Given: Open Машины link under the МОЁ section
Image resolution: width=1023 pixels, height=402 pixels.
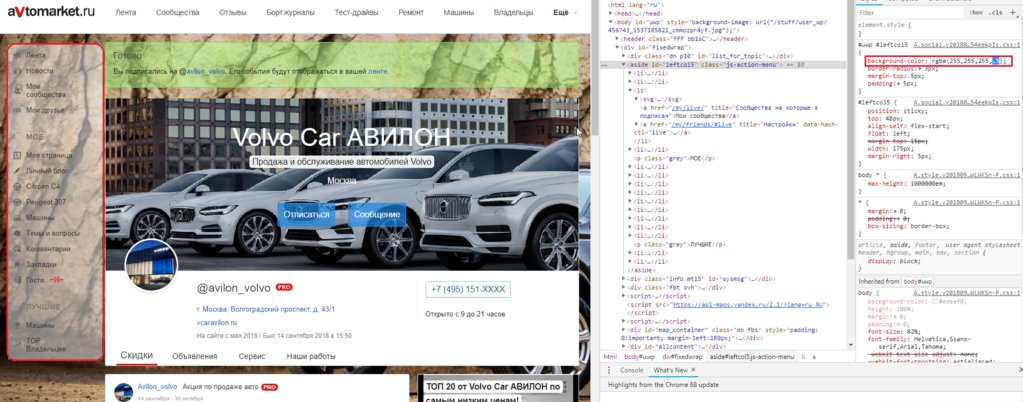Looking at the screenshot, I should 40,217.
